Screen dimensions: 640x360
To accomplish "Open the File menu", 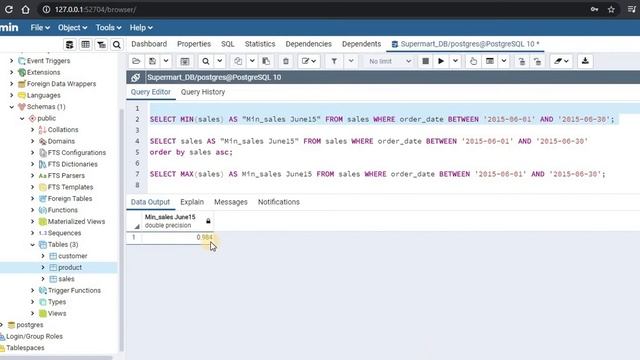I will [40, 28].
